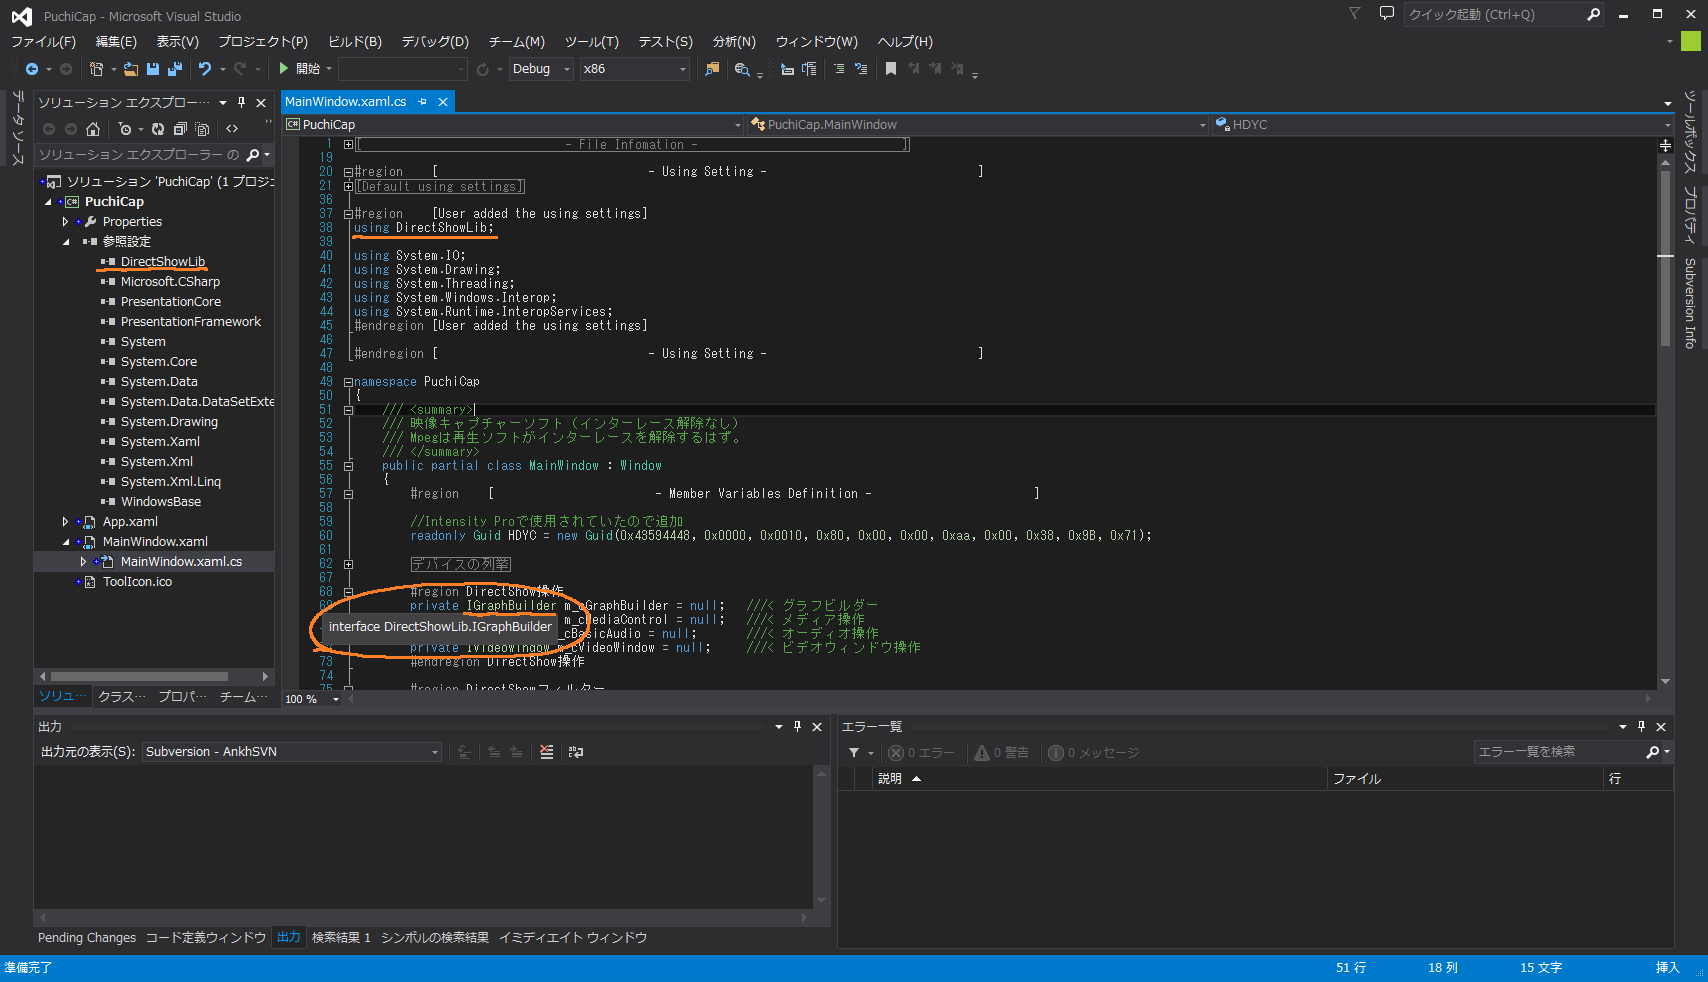This screenshot has height=982, width=1708.
Task: Click the new project toolbar icon
Action: pos(96,69)
